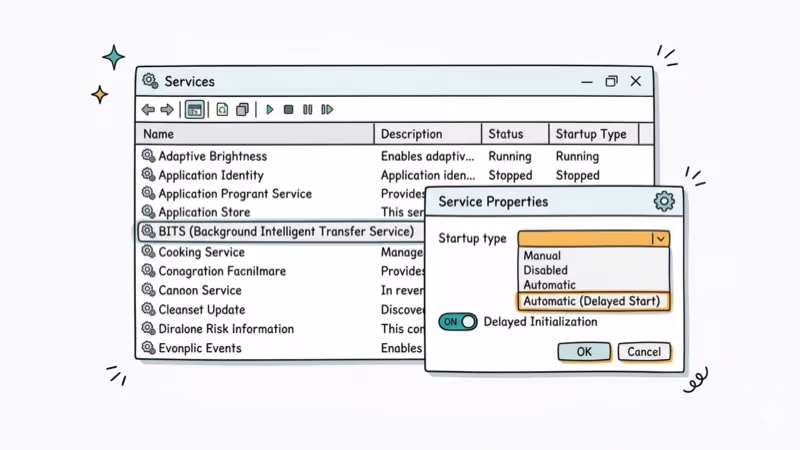Viewport: 800px width, 450px height.
Task: Click the Cooking Service gear icon
Action: (x=148, y=252)
